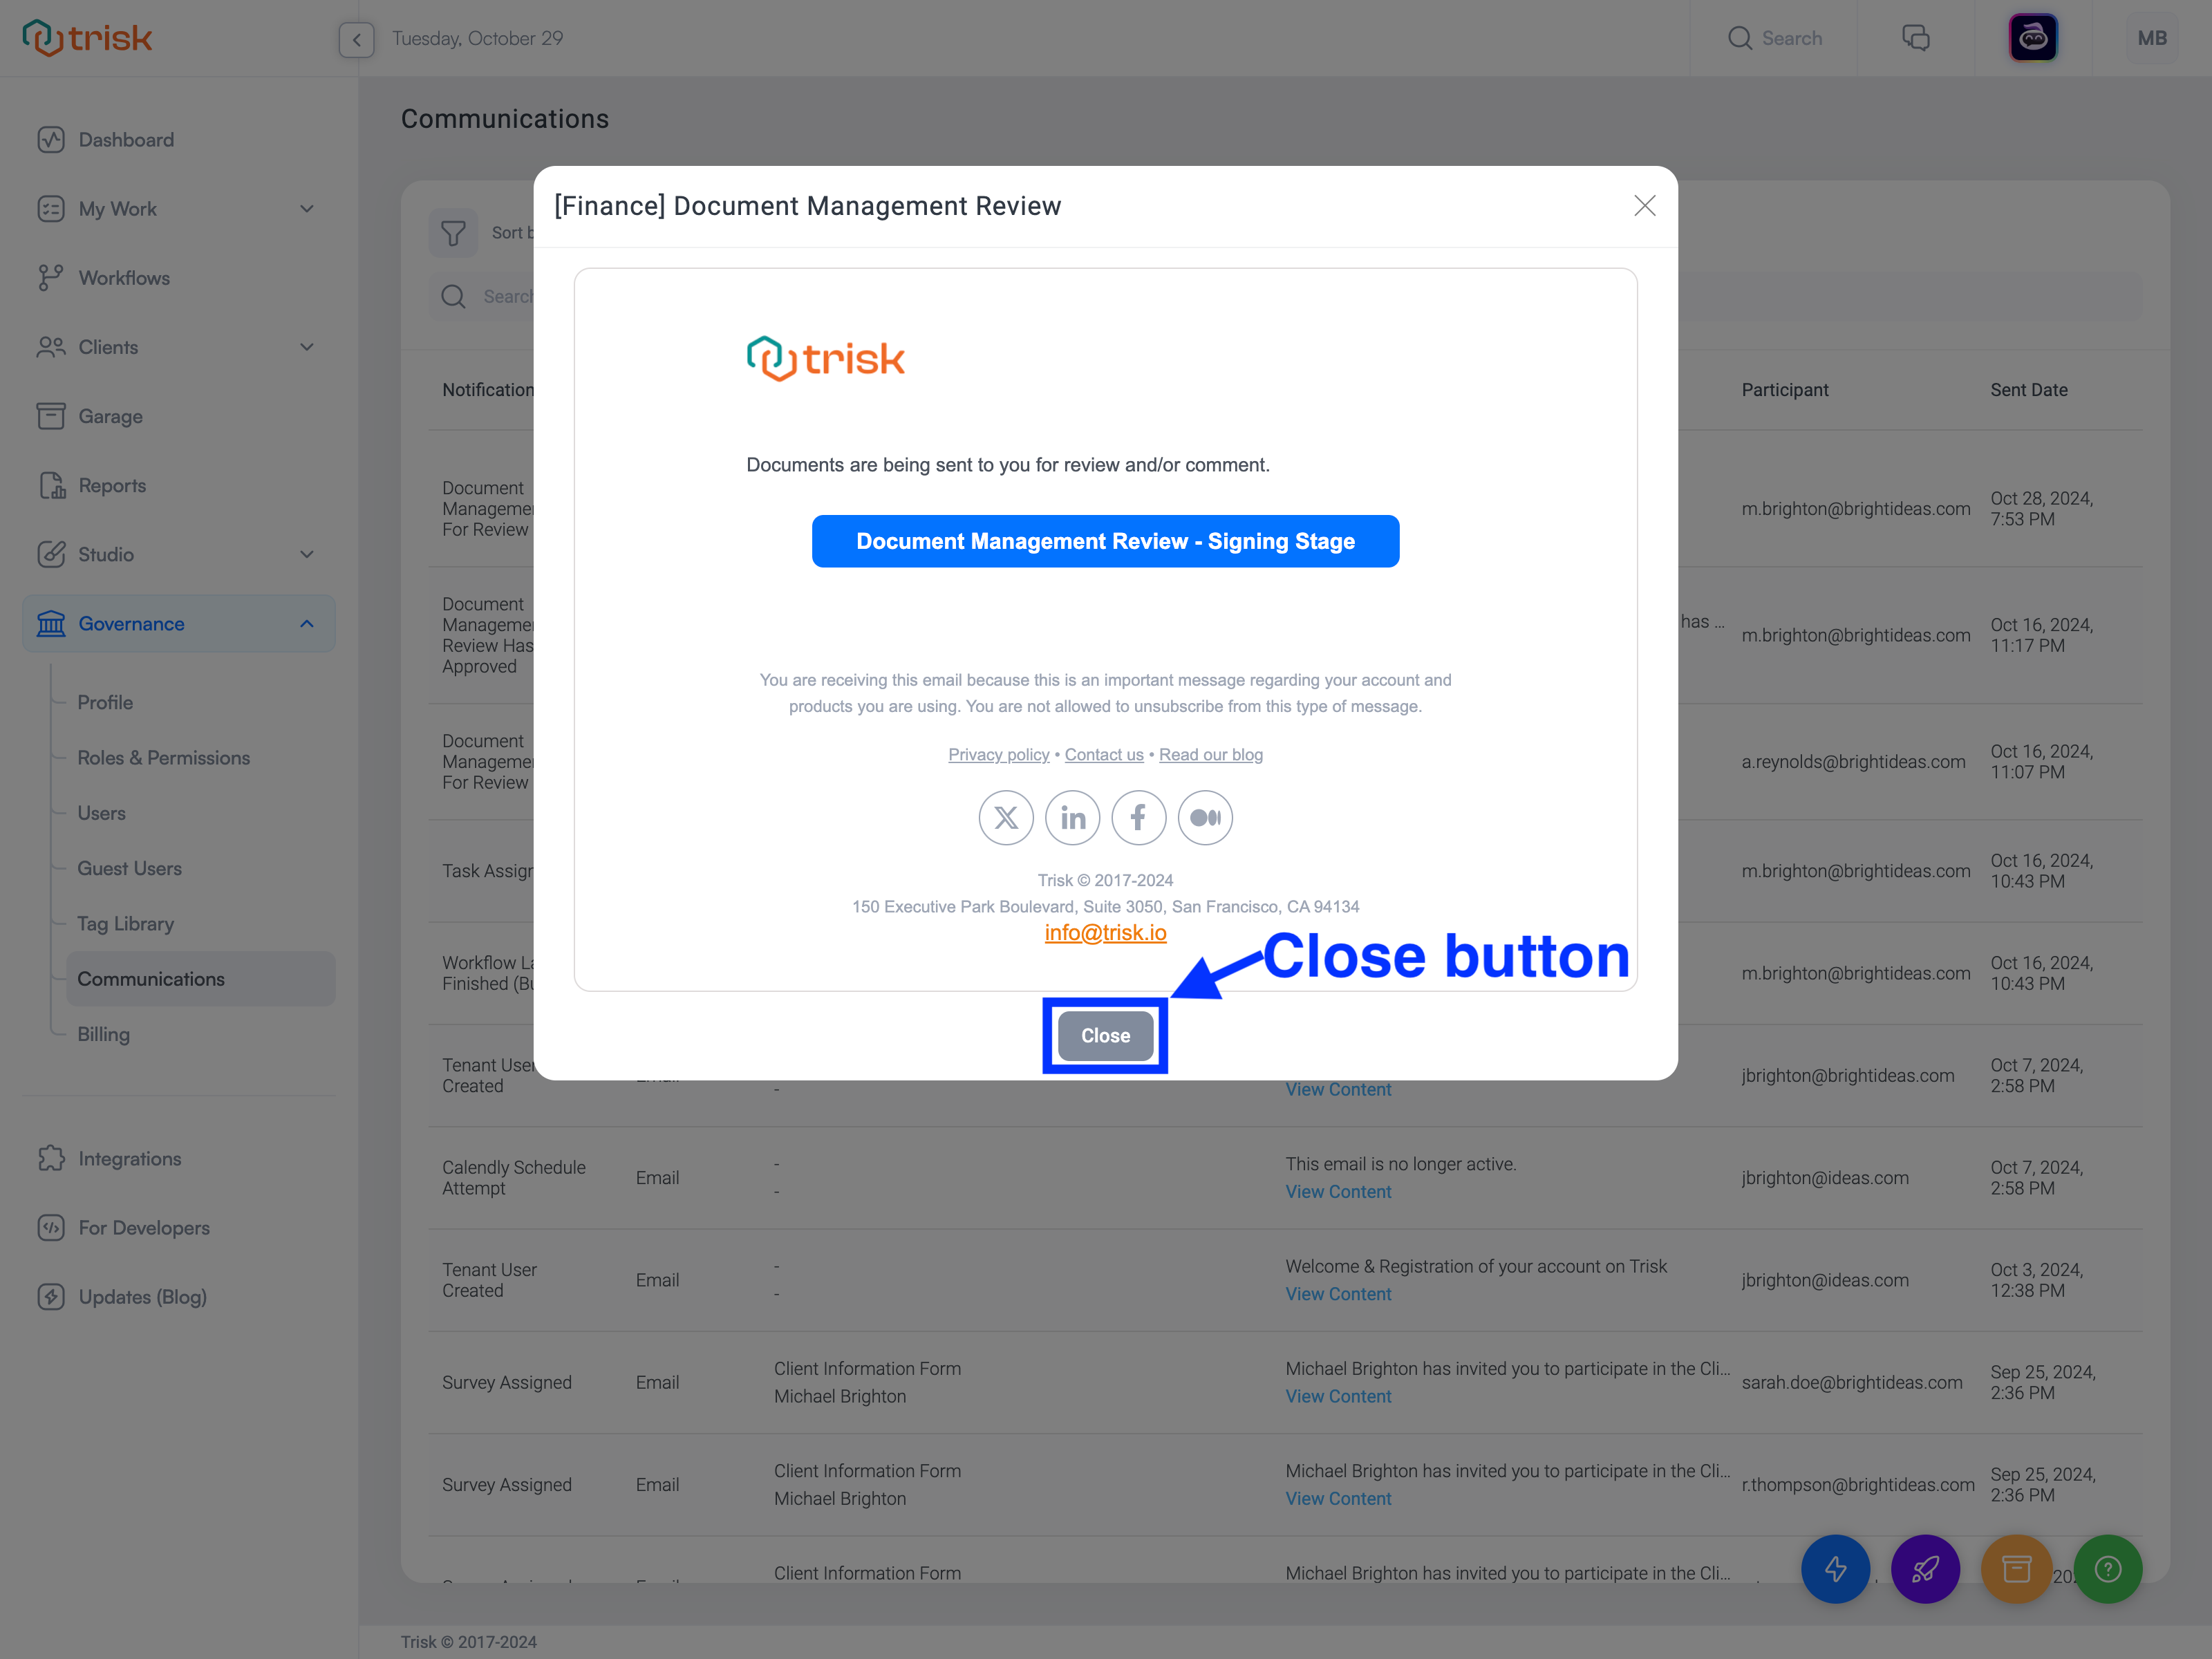The height and width of the screenshot is (1659, 2212).
Task: Click the Contact us link
Action: click(x=1103, y=755)
